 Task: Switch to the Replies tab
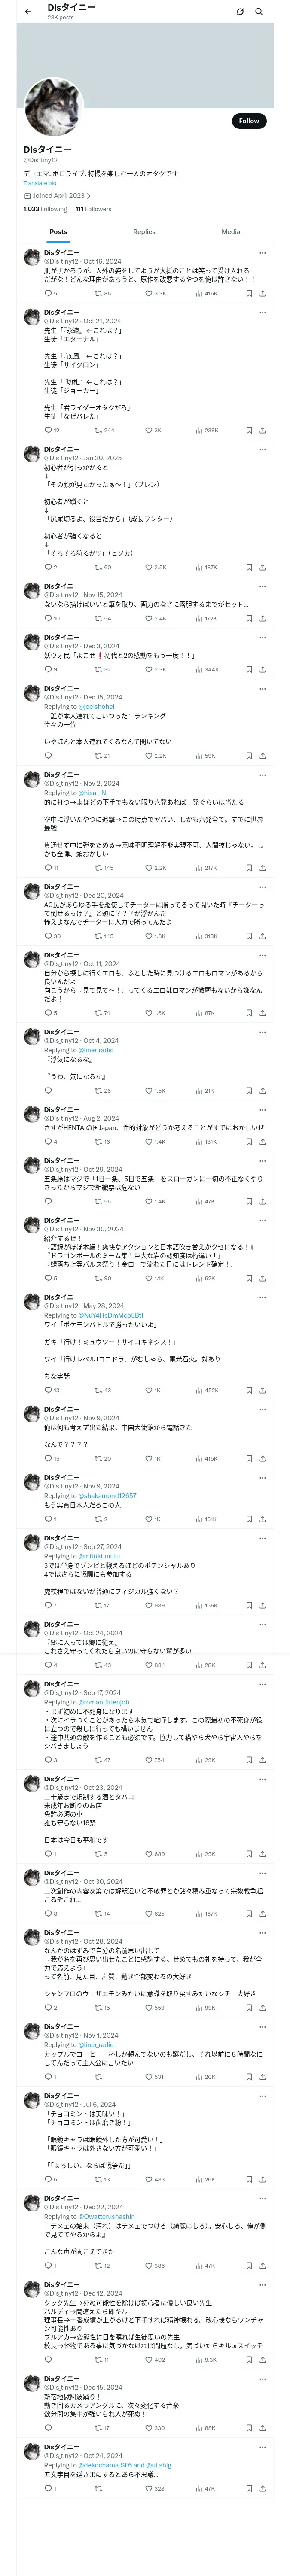tap(144, 232)
